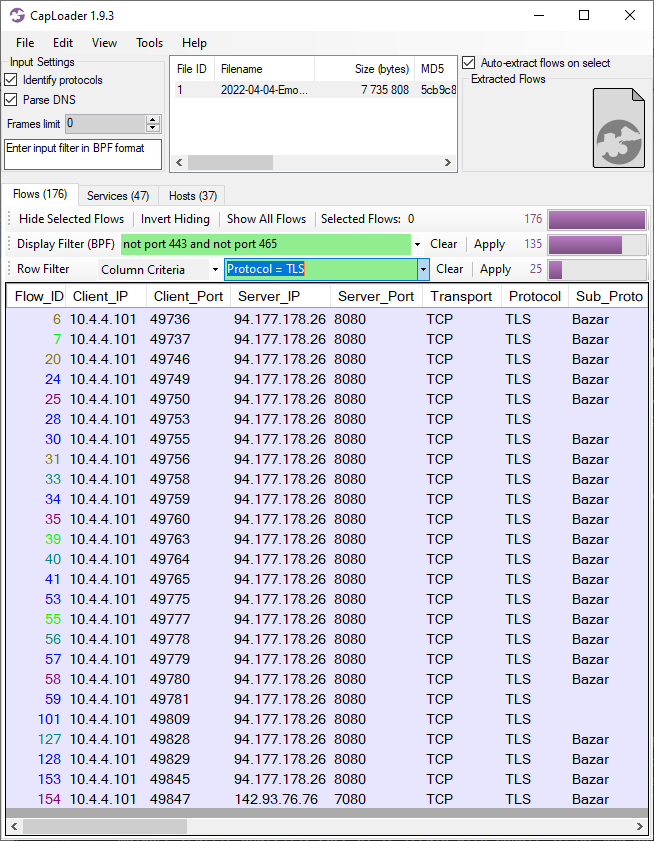Maximize the CapLoader window
654x841 pixels.
pyautogui.click(x=584, y=15)
